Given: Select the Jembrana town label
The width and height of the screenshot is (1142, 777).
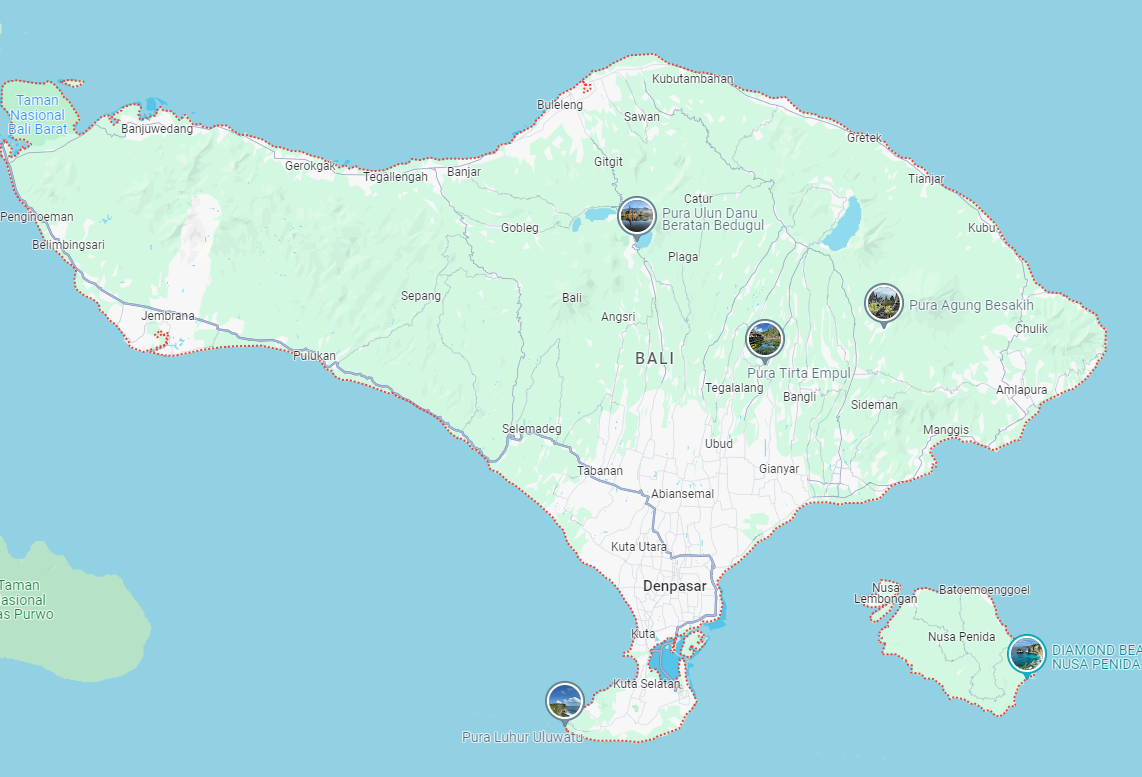Looking at the screenshot, I should tap(168, 315).
